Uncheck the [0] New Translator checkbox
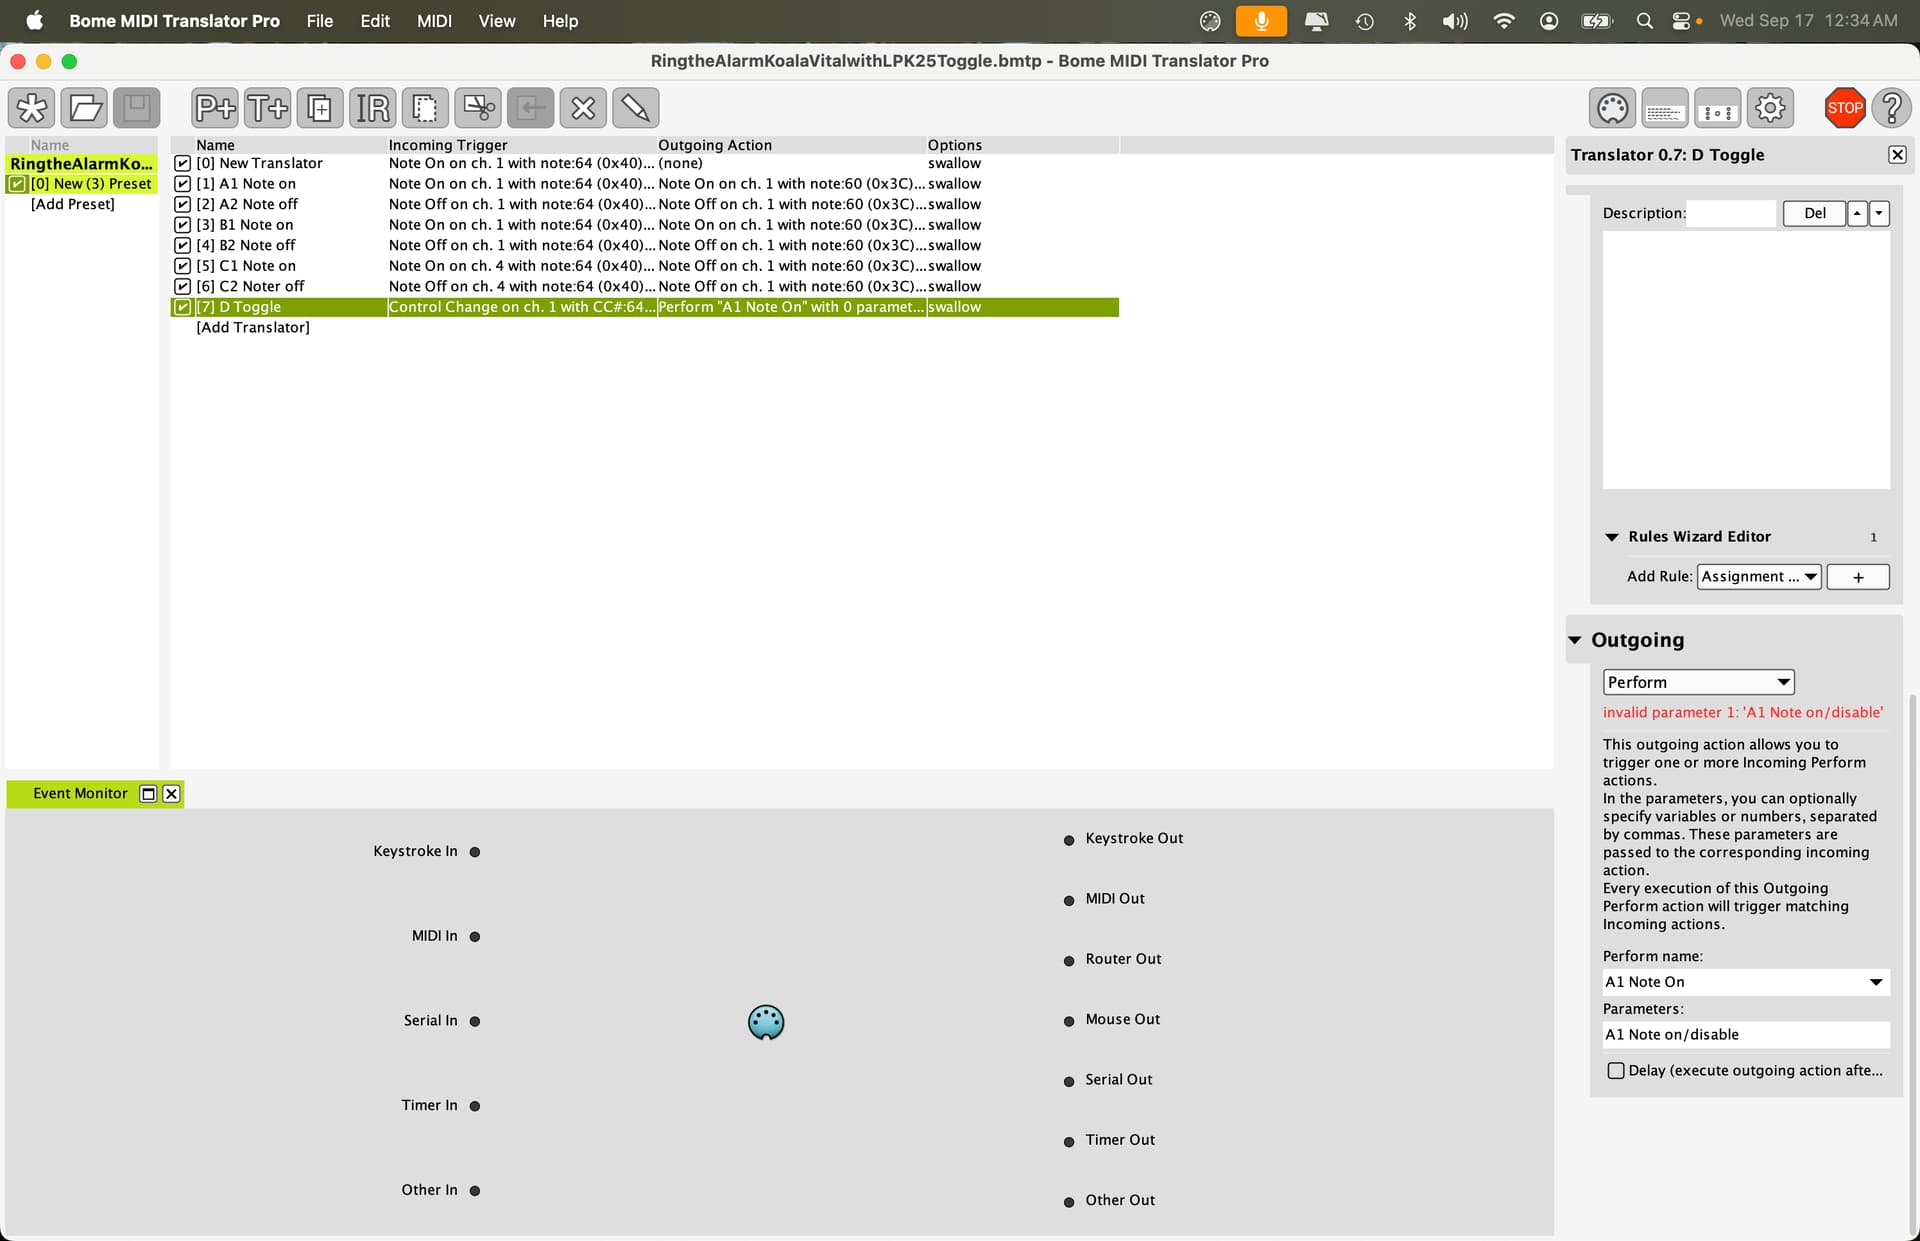Viewport: 1920px width, 1241px height. [x=182, y=163]
